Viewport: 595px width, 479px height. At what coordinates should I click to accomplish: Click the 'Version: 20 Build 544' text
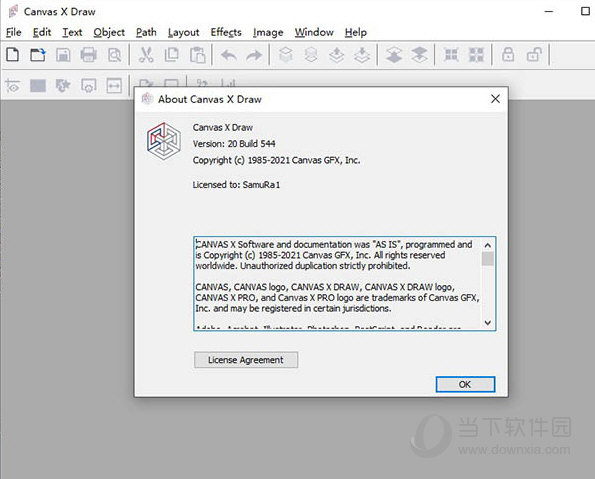234,144
